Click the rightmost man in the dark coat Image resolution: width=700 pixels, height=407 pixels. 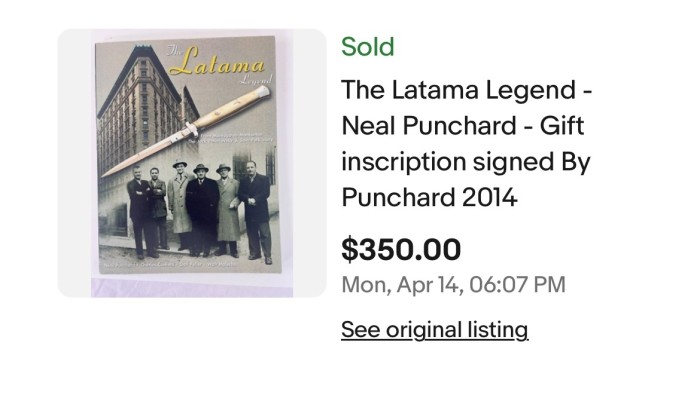tap(255, 211)
